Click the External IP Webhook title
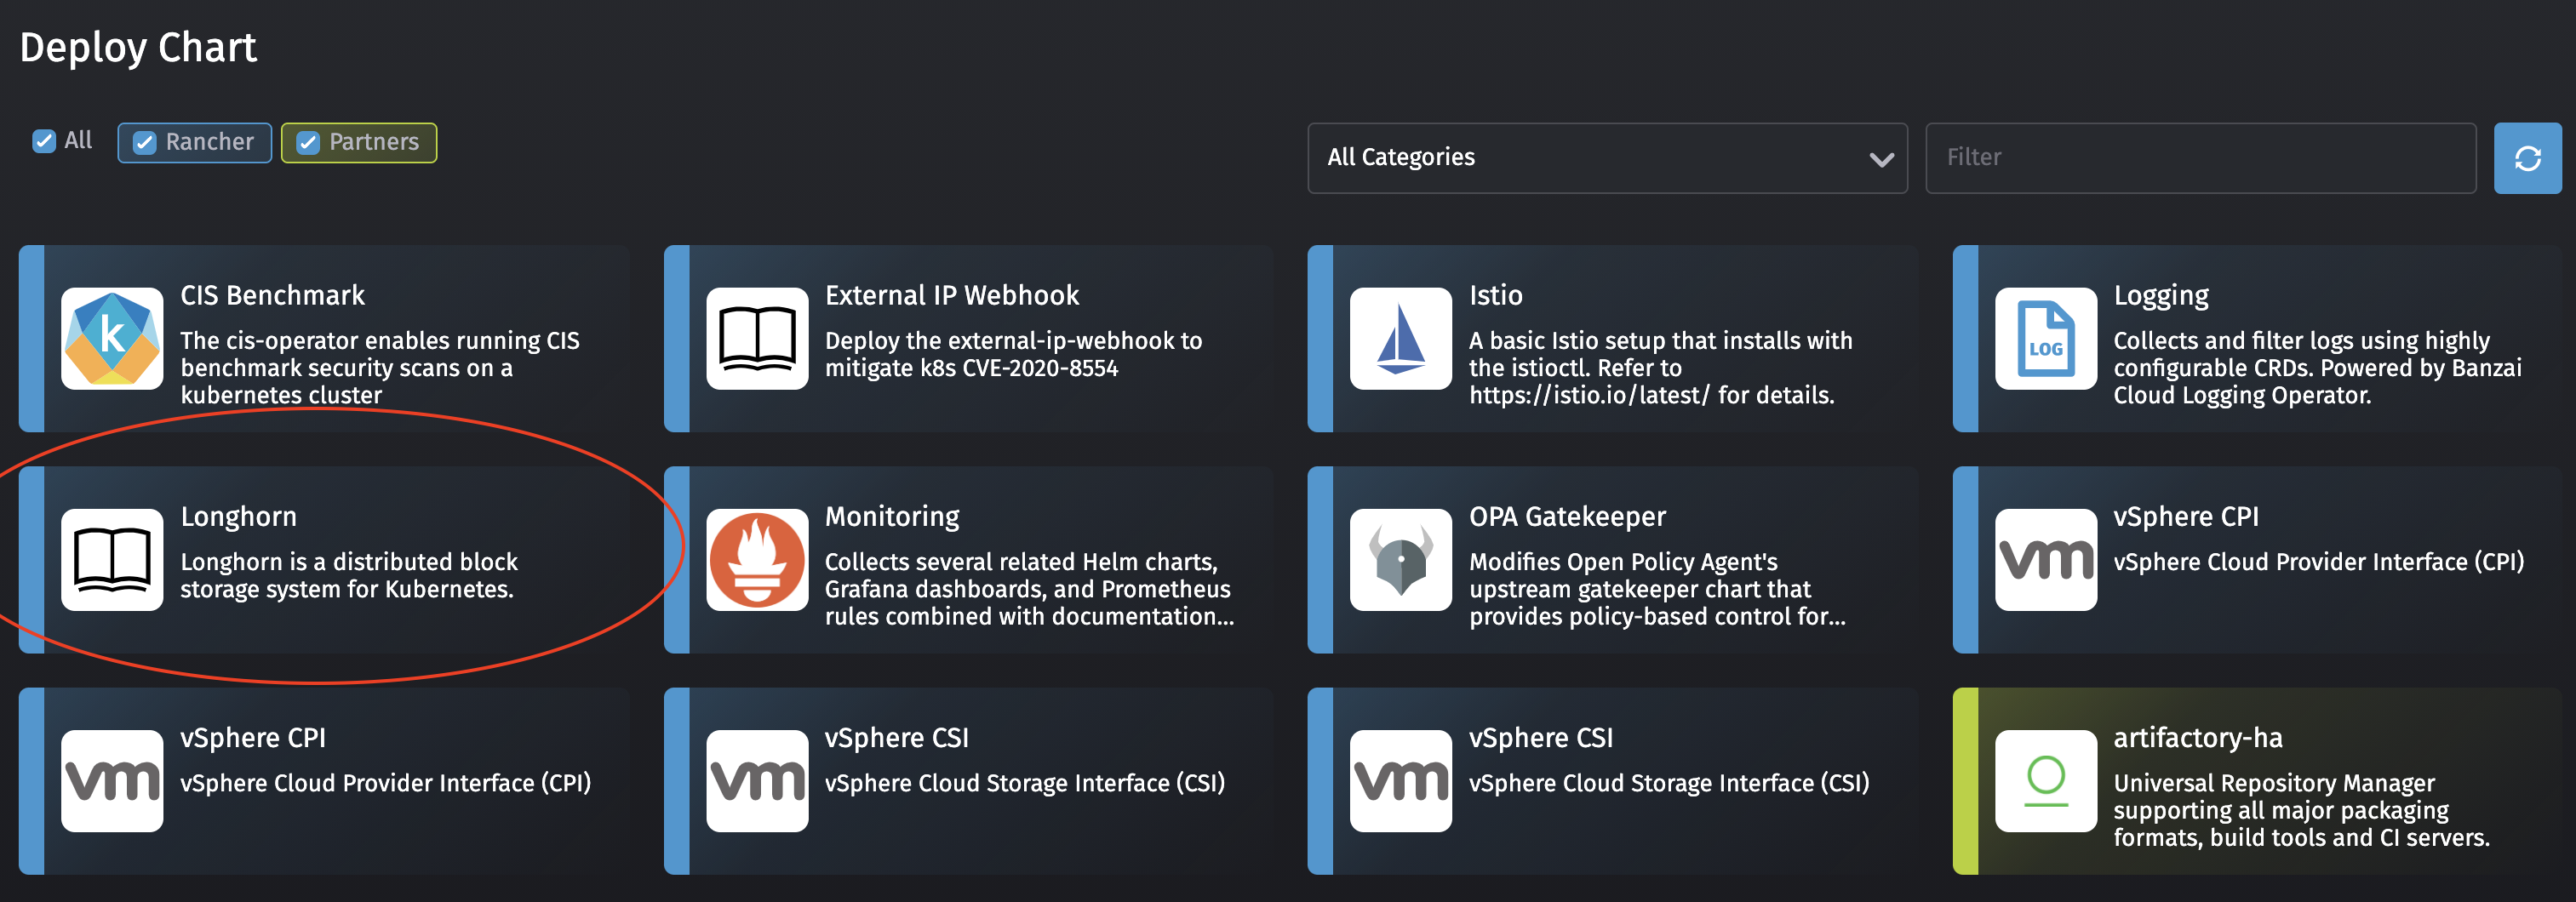 [x=951, y=295]
